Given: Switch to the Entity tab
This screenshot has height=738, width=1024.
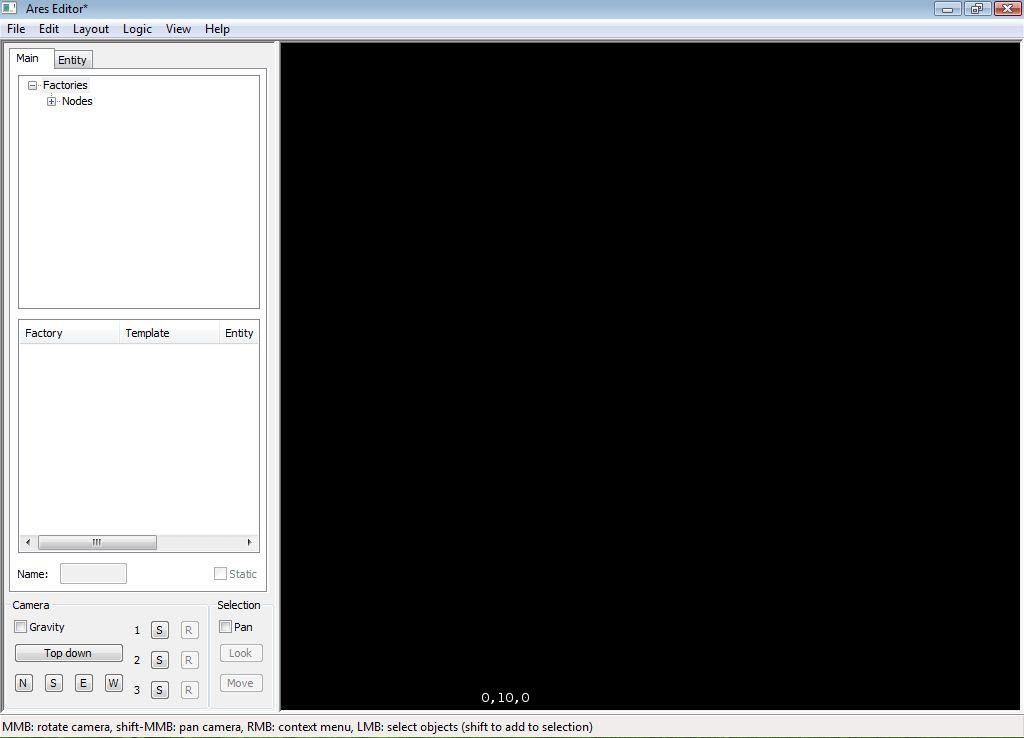Looking at the screenshot, I should (72, 60).
